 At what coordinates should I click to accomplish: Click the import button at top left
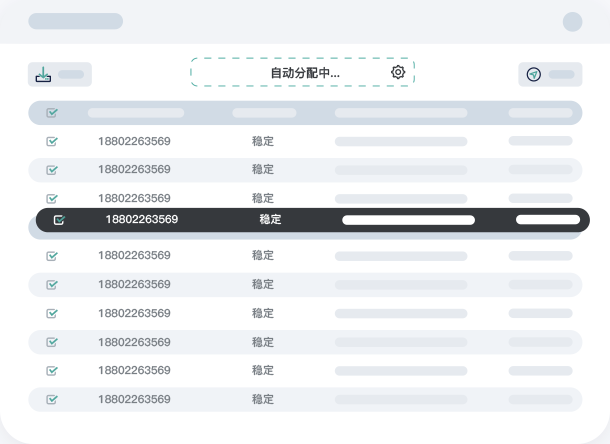click(60, 74)
